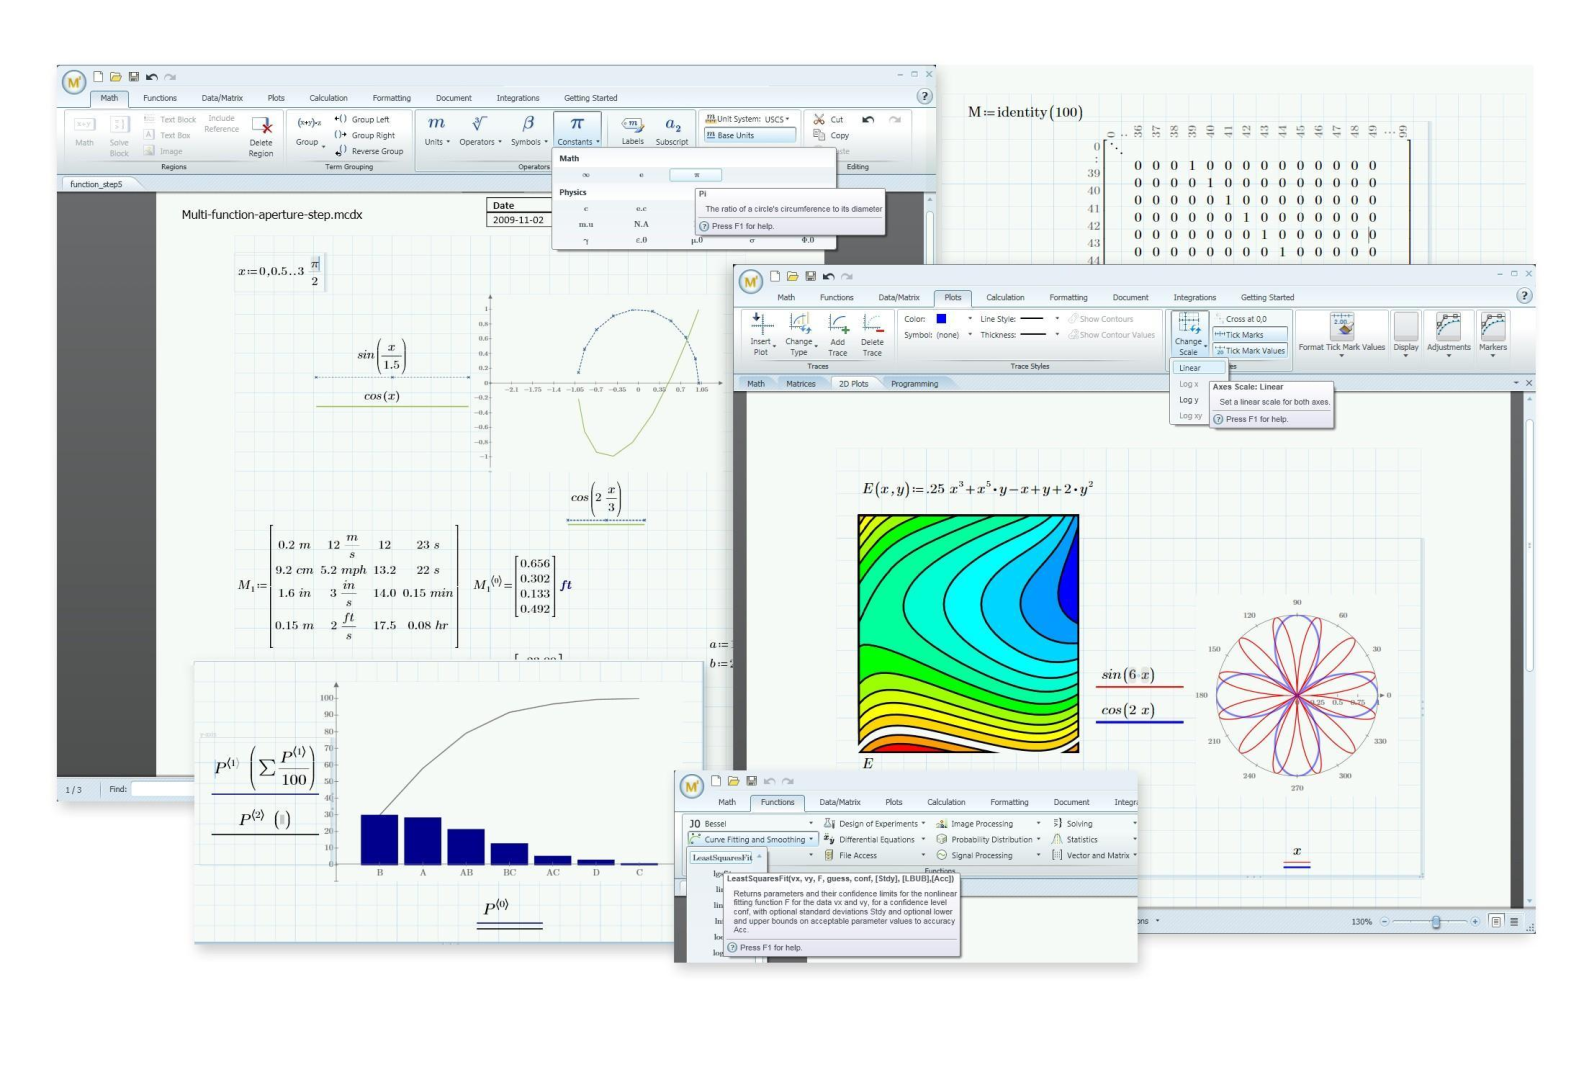
Task: Select function_step5 worksheet tab
Action: click(x=96, y=184)
